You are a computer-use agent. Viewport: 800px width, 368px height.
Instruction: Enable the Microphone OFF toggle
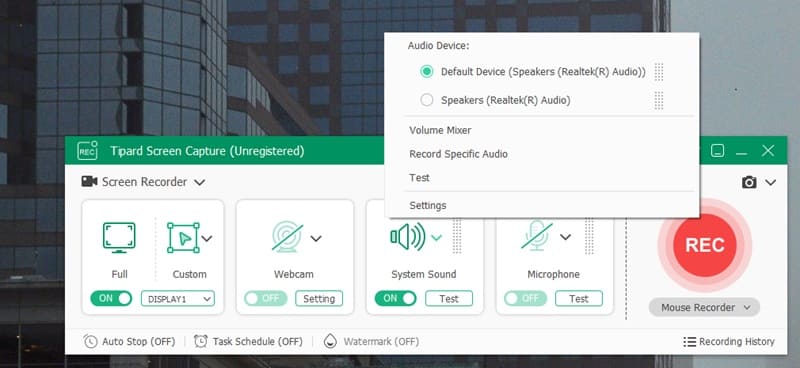tap(525, 299)
